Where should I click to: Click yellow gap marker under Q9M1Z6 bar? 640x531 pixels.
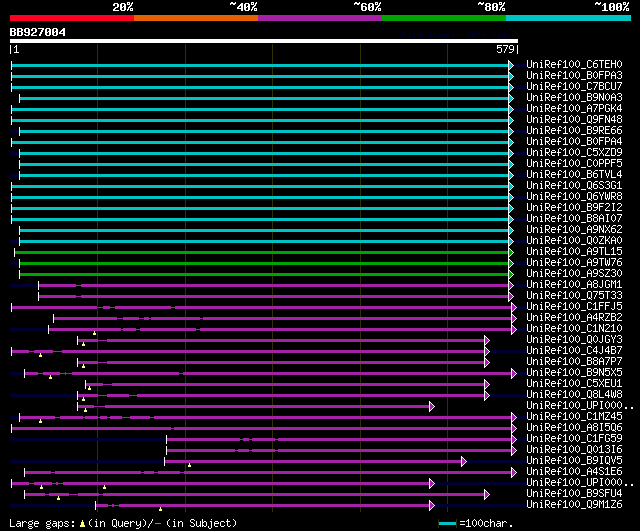(x=160, y=509)
